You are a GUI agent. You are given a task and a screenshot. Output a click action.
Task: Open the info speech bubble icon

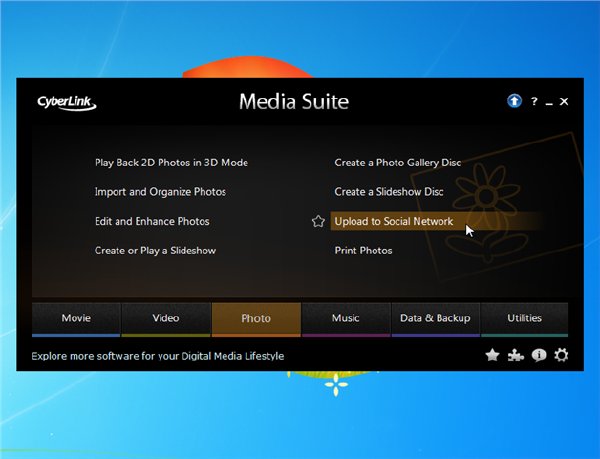pyautogui.click(x=539, y=355)
